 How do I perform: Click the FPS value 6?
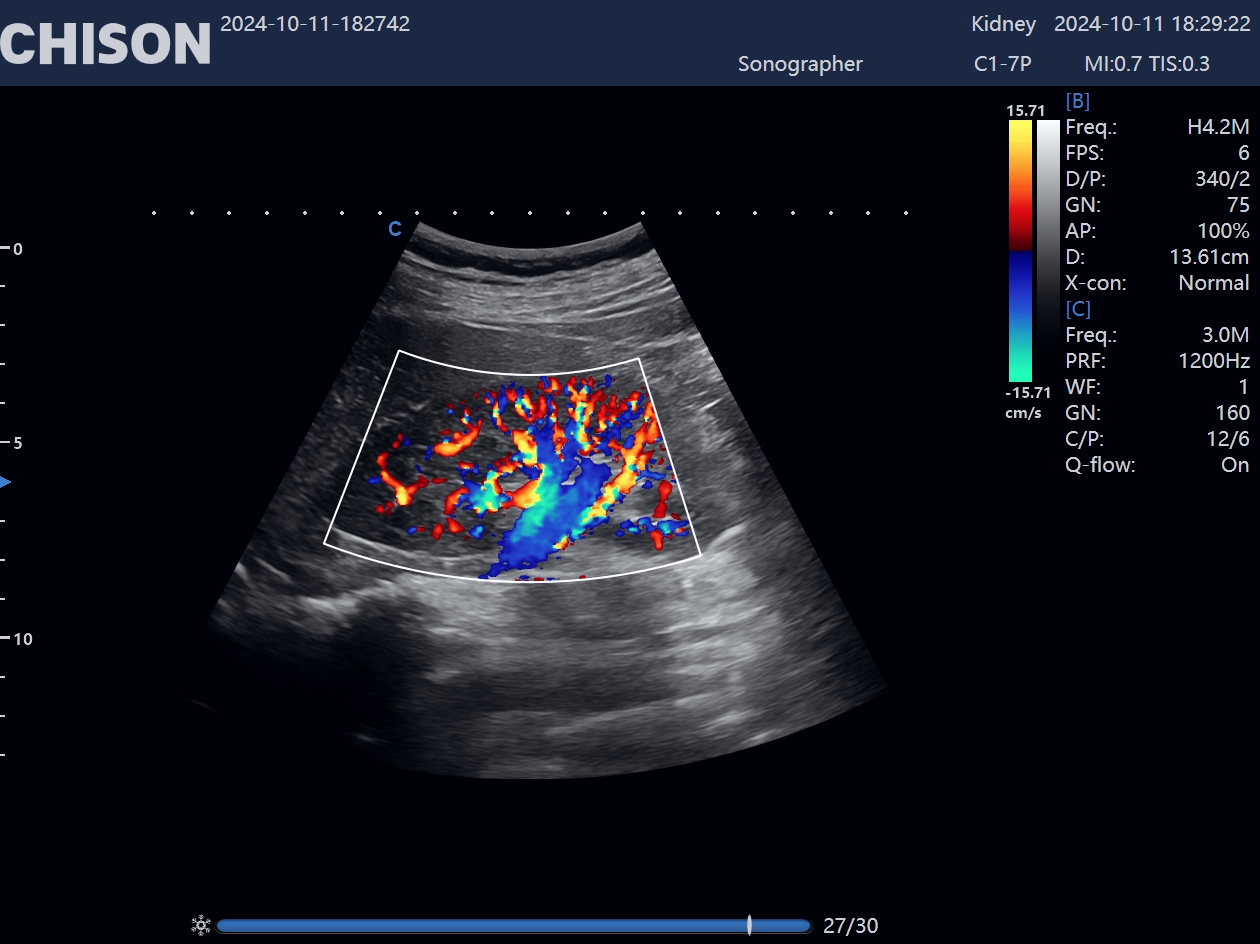click(1244, 153)
